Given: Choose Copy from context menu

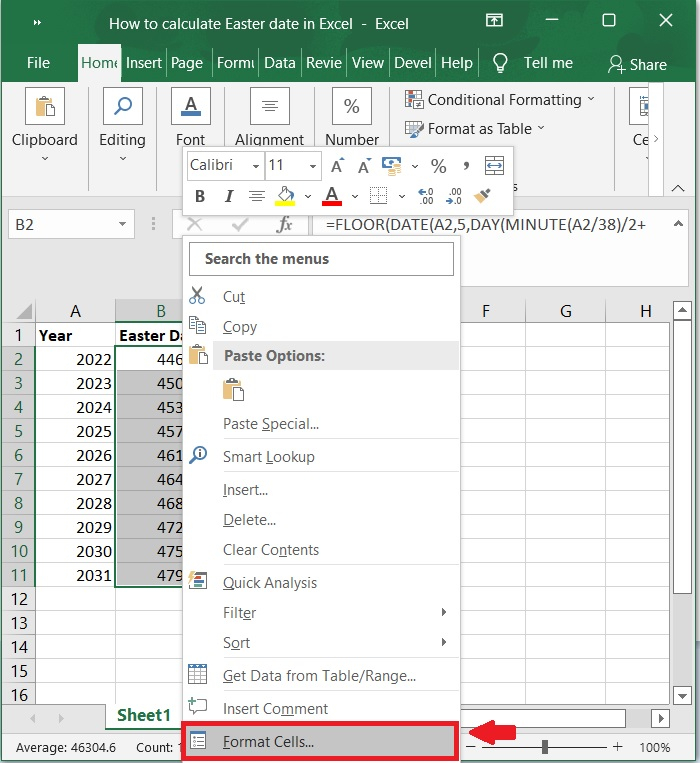Looking at the screenshot, I should (x=322, y=326).
